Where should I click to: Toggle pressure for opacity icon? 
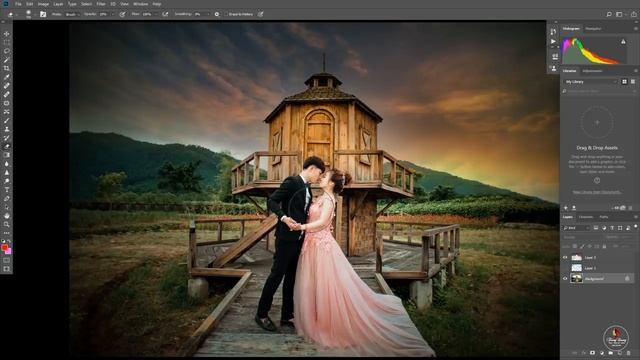point(122,14)
